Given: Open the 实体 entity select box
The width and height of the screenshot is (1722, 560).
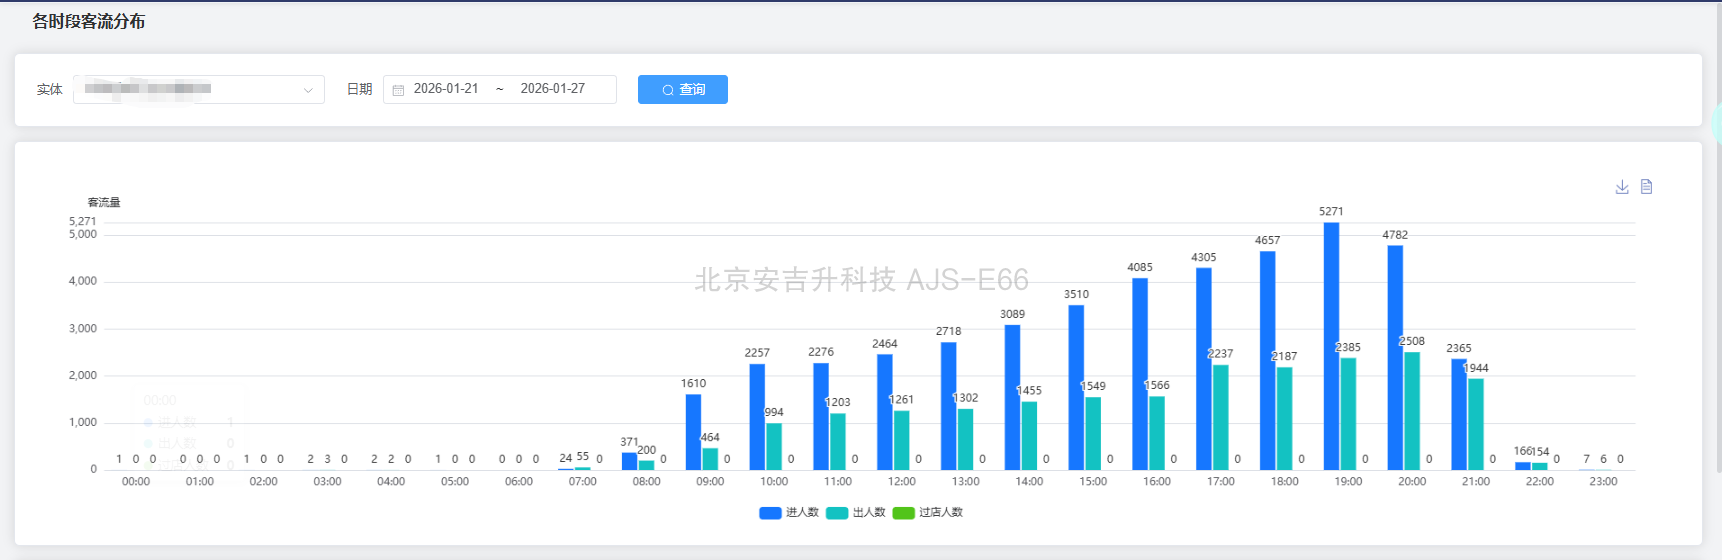Looking at the screenshot, I should pyautogui.click(x=190, y=89).
